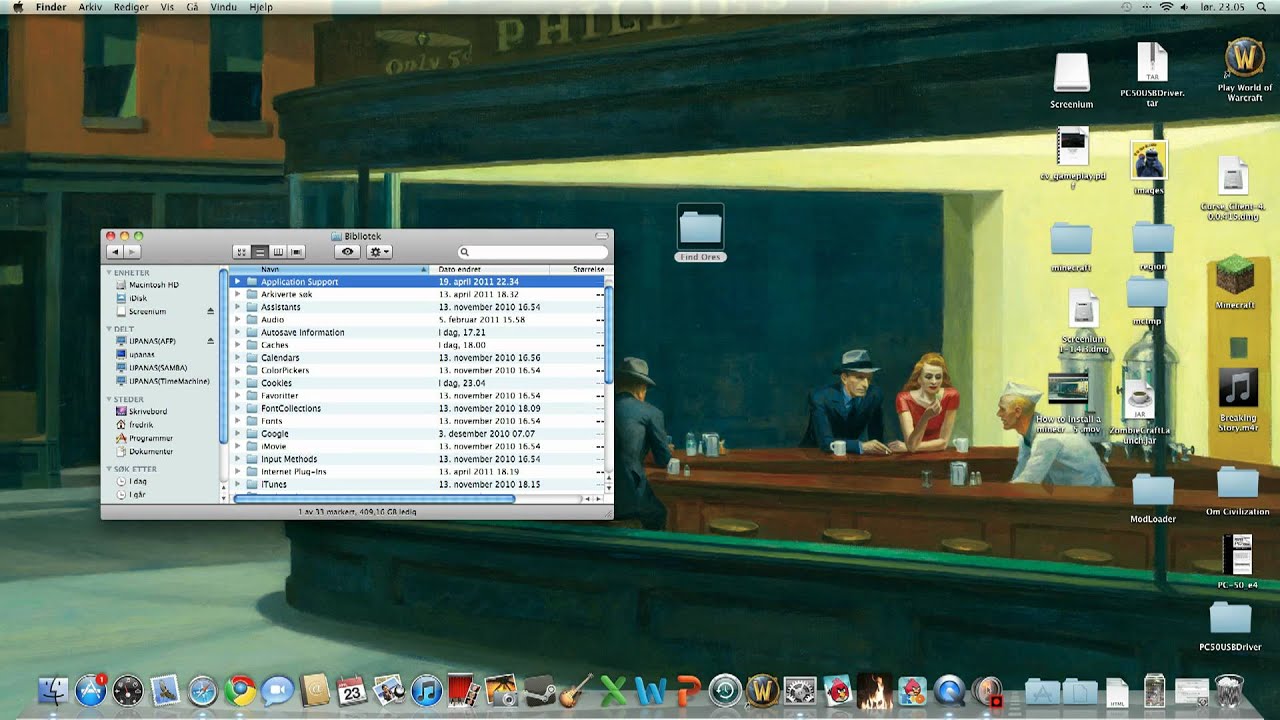Click the vertical scrollbar of file list
Screen dimensions: 1280x720
(608, 333)
